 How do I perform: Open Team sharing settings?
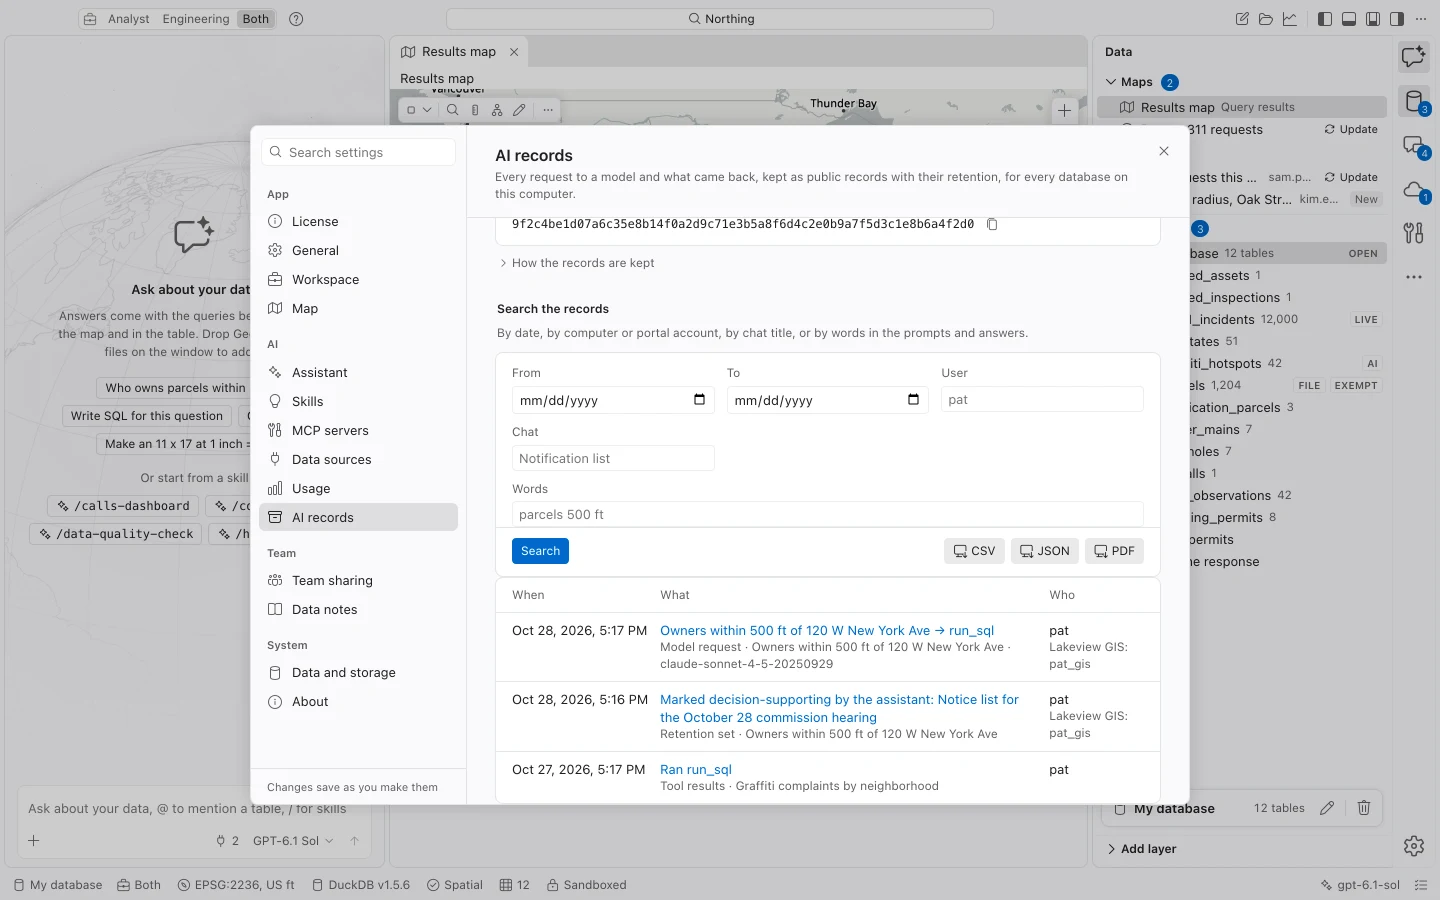tap(358, 581)
